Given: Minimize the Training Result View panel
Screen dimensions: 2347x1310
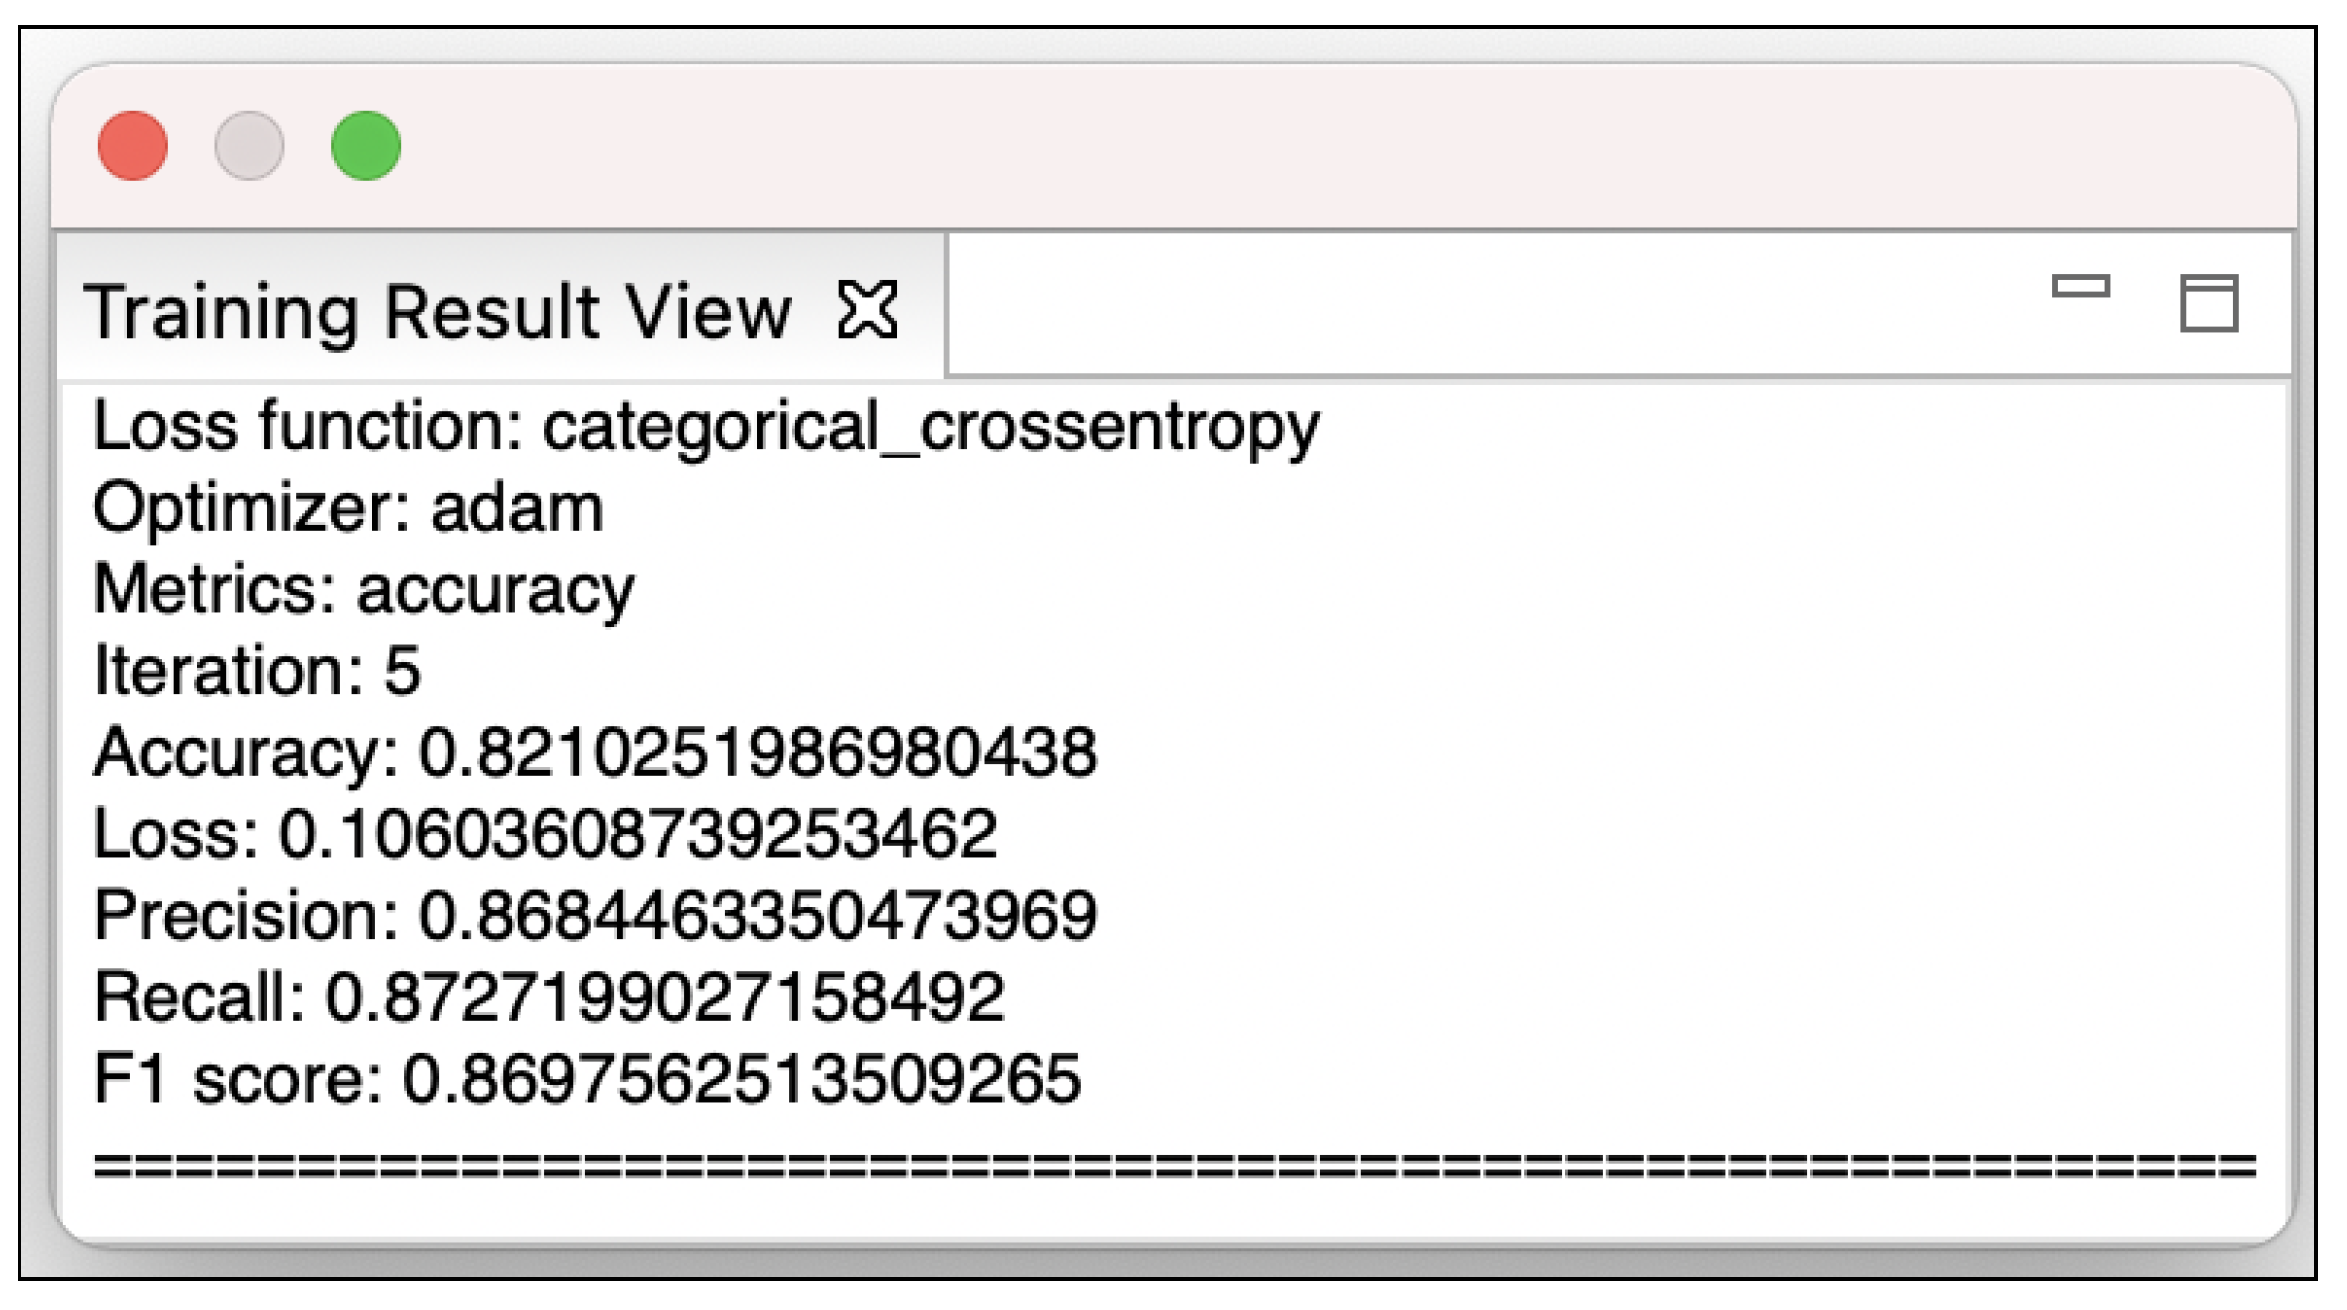Looking at the screenshot, I should click(x=2080, y=287).
